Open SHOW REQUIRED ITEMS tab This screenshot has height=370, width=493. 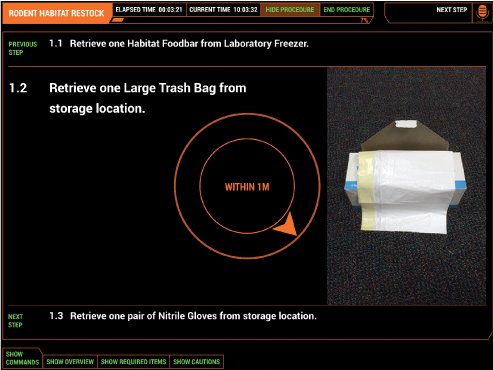point(133,362)
